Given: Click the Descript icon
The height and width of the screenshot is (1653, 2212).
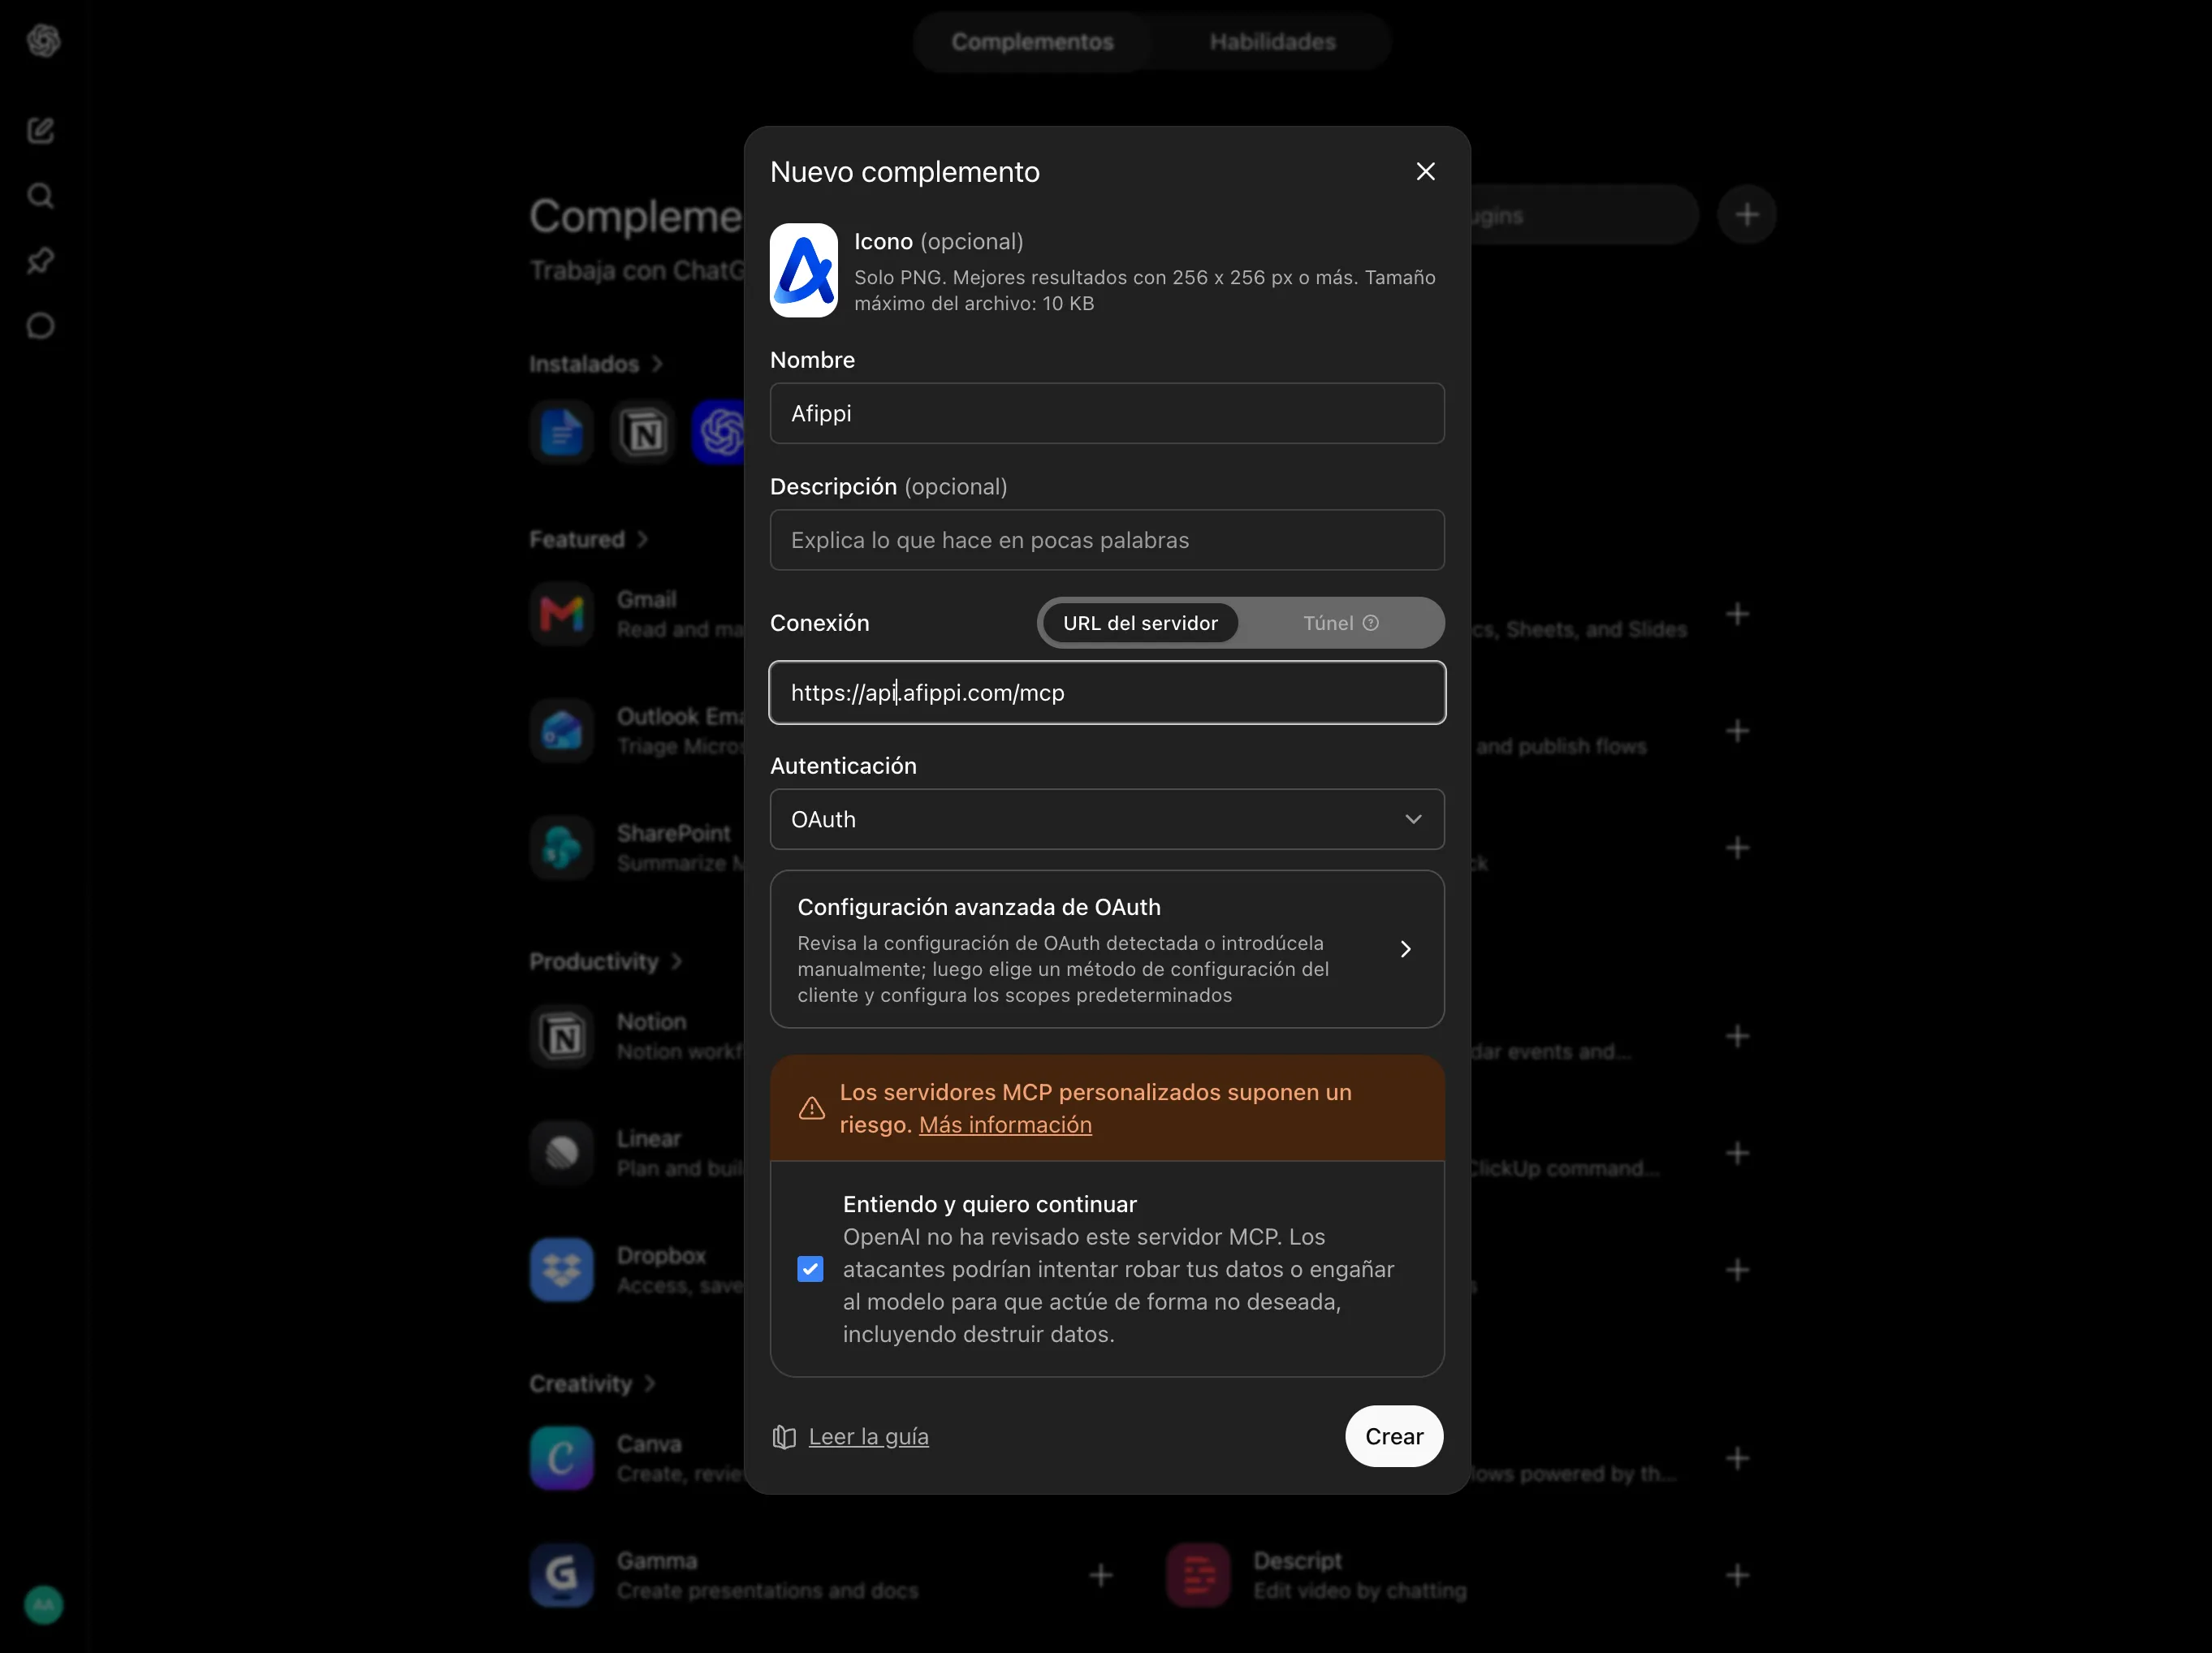Looking at the screenshot, I should [x=1198, y=1575].
